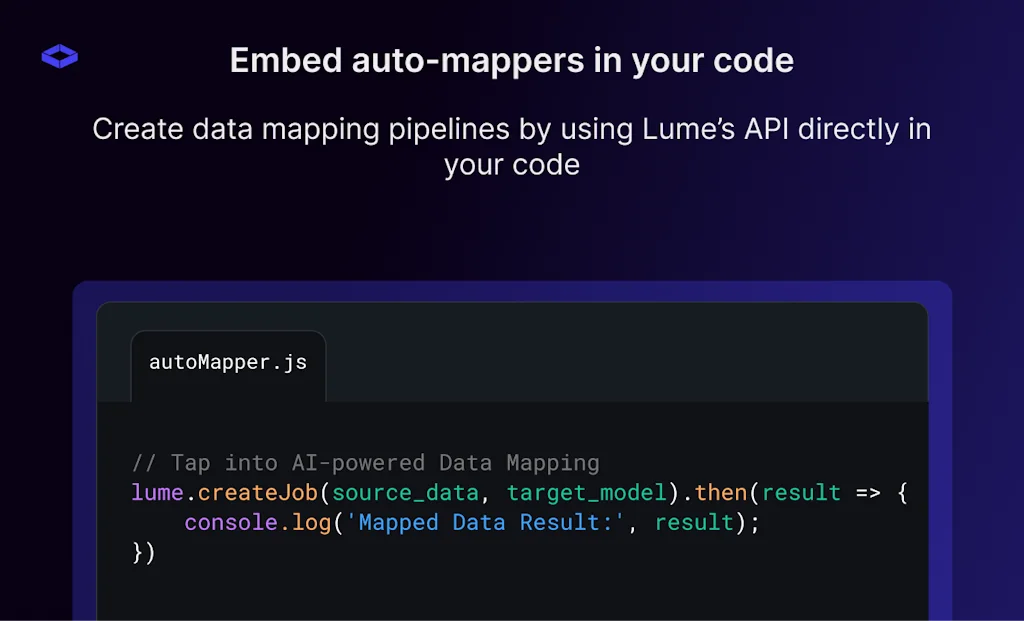Select the target_model parameter

pos(585,492)
